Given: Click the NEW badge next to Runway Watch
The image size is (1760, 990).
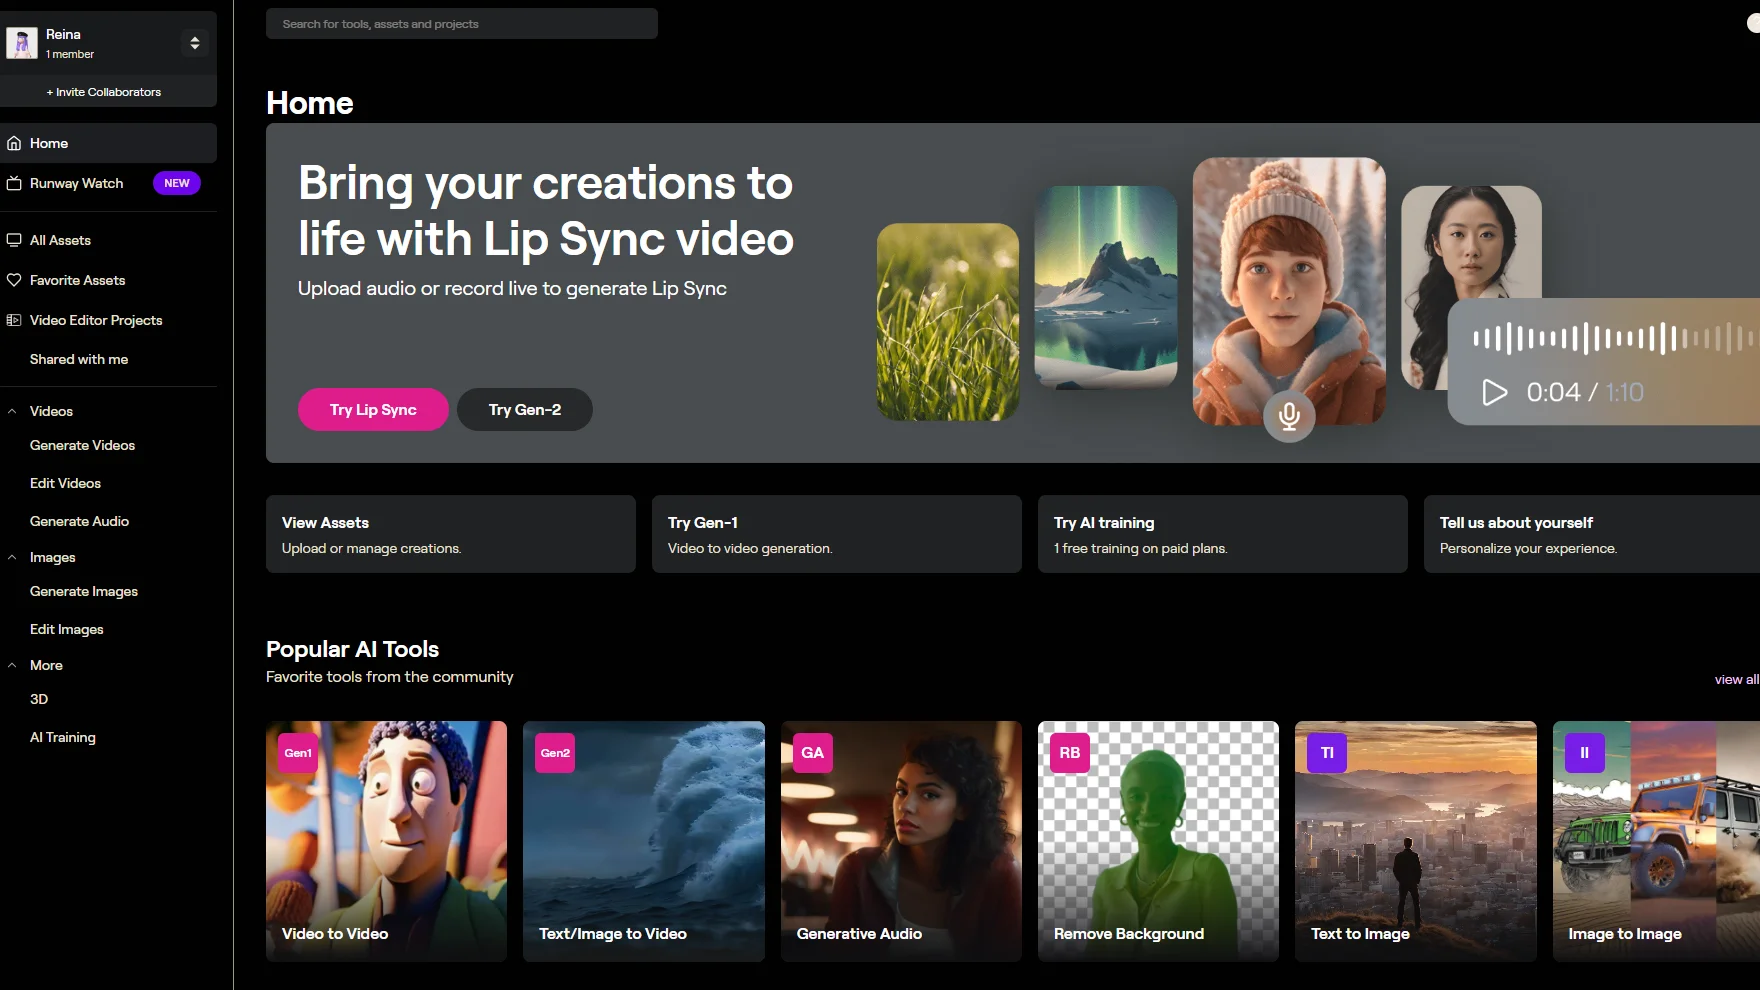Looking at the screenshot, I should pyautogui.click(x=177, y=183).
